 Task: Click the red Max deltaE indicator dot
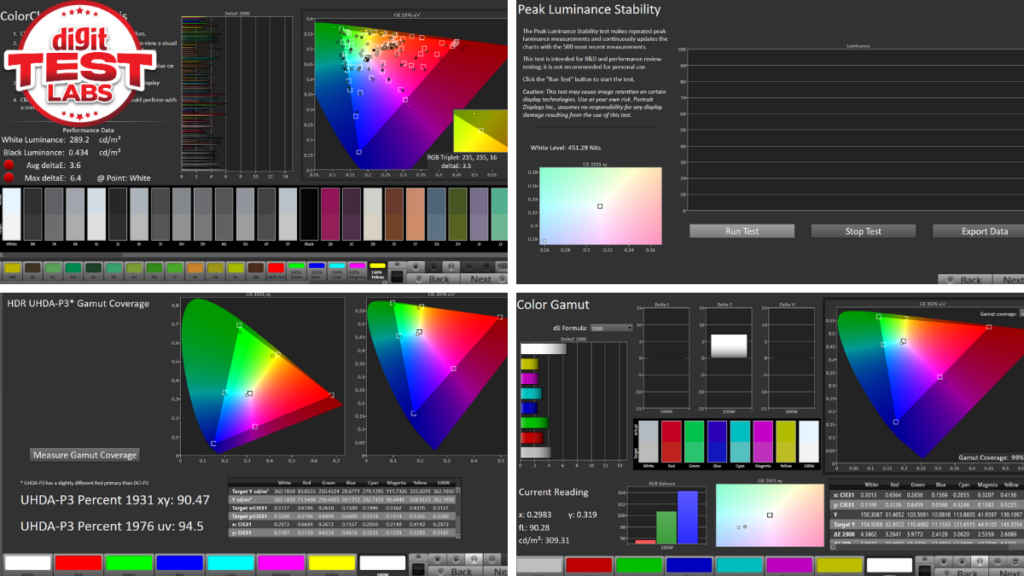(8, 177)
